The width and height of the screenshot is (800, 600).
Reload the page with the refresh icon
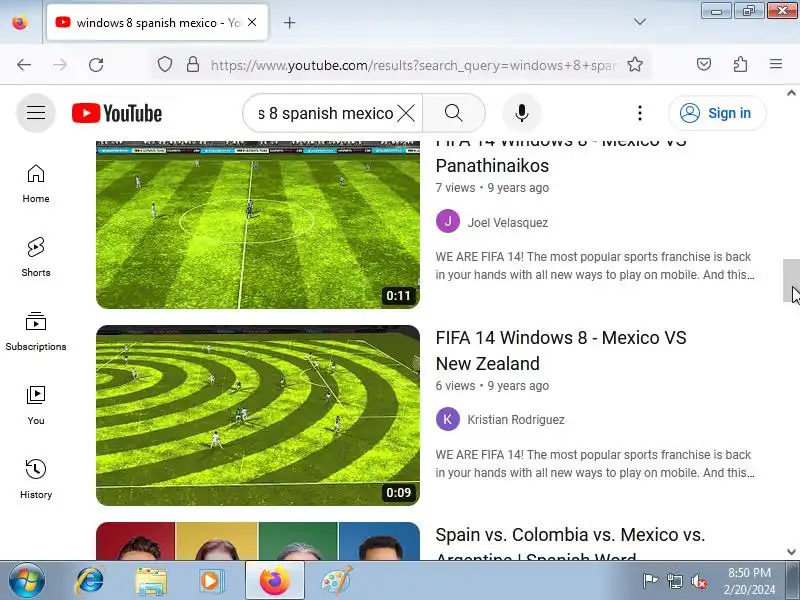pyautogui.click(x=96, y=65)
